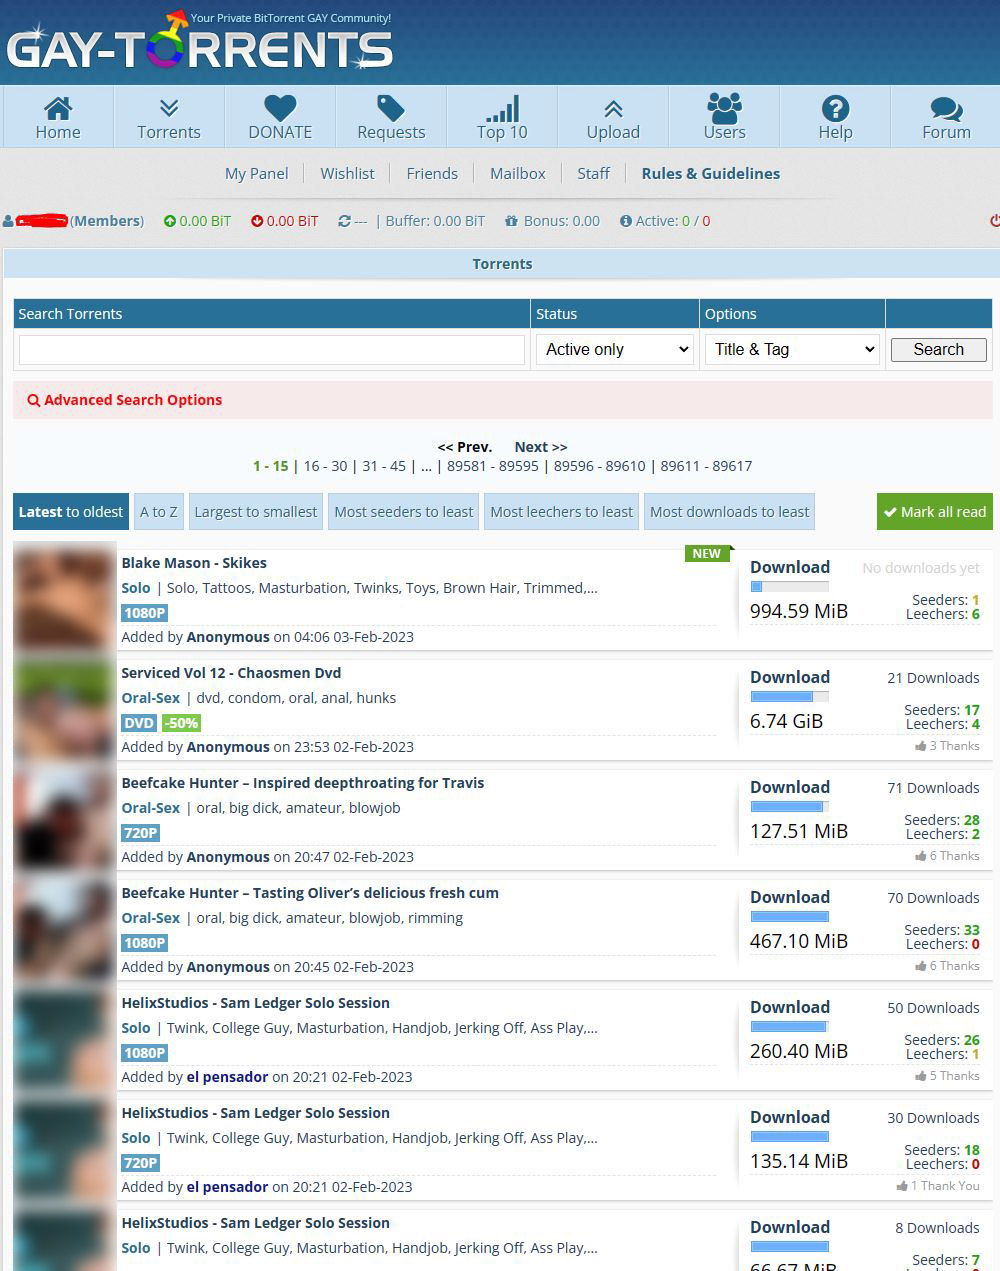Focus the Search Torrents text field
1000x1271 pixels.
[x=272, y=350]
